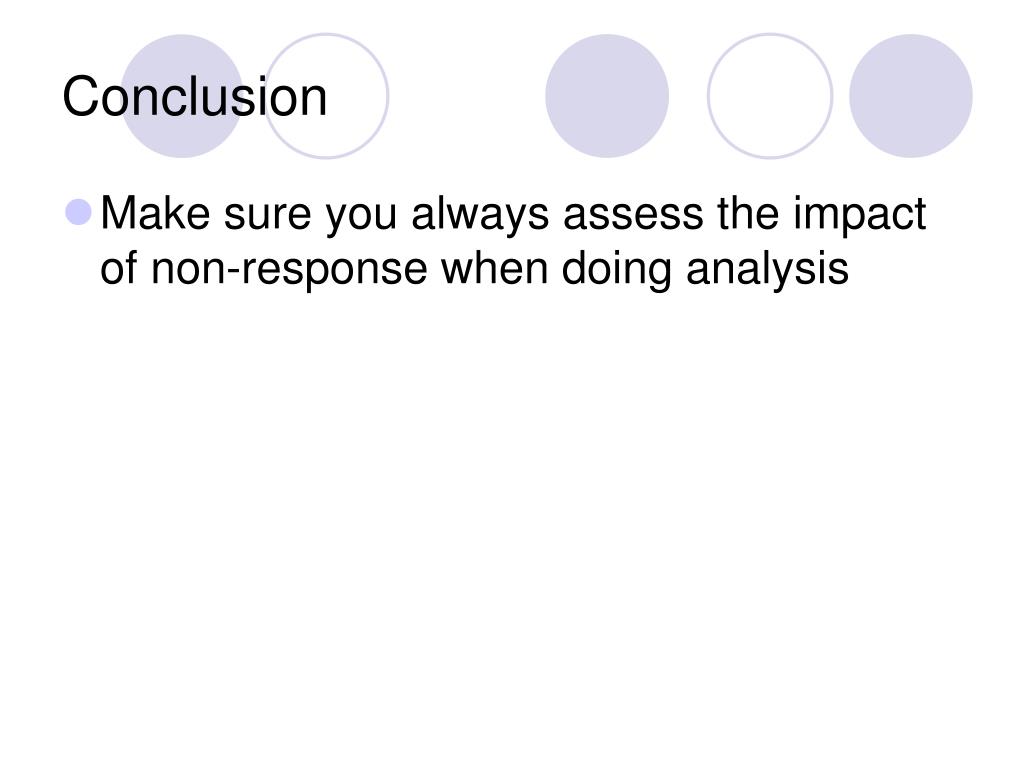Click the word Make in bullet text

click(x=155, y=213)
